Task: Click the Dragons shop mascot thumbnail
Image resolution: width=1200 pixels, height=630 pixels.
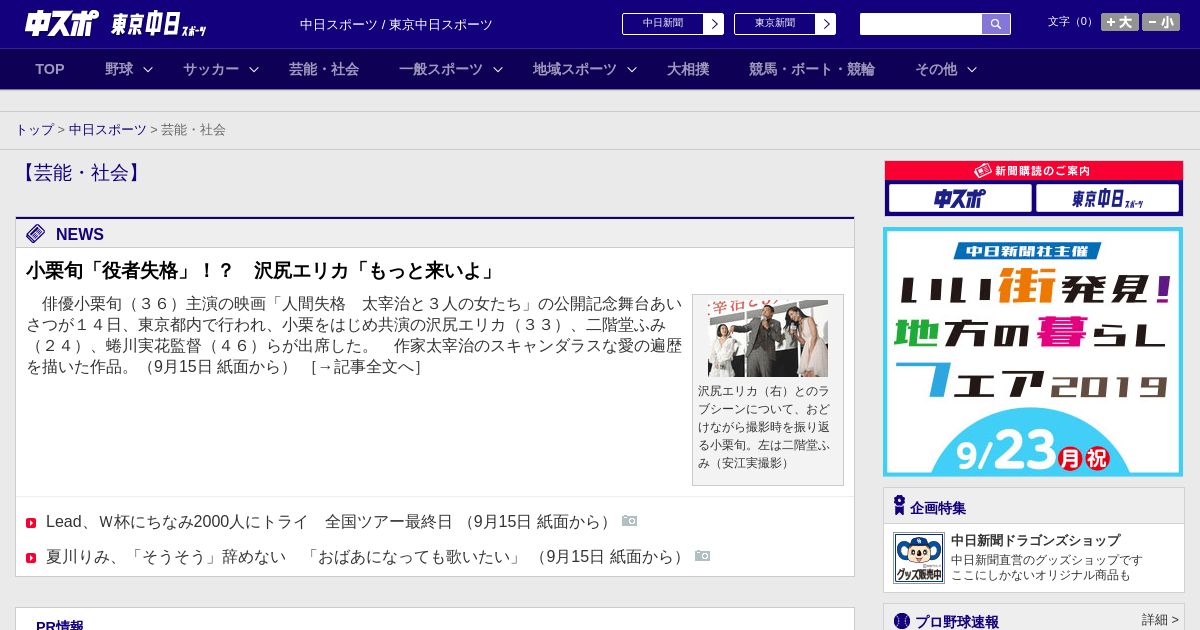Action: click(x=919, y=558)
